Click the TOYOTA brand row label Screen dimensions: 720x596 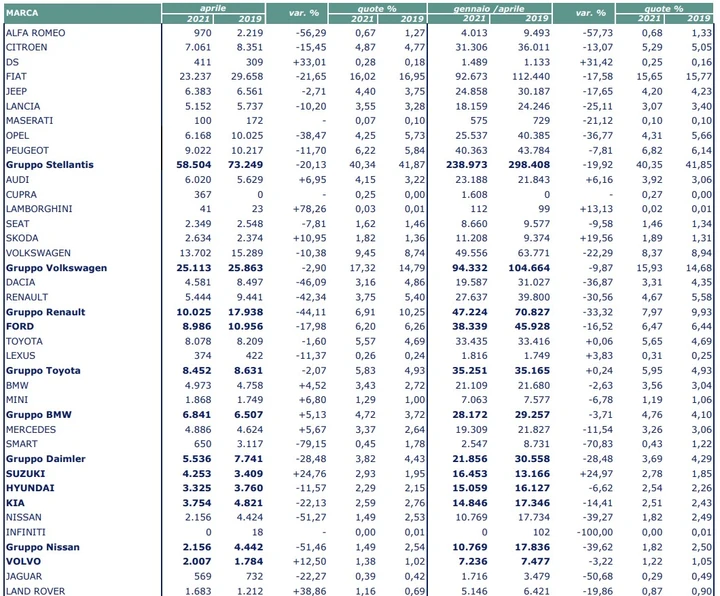tap(24, 342)
